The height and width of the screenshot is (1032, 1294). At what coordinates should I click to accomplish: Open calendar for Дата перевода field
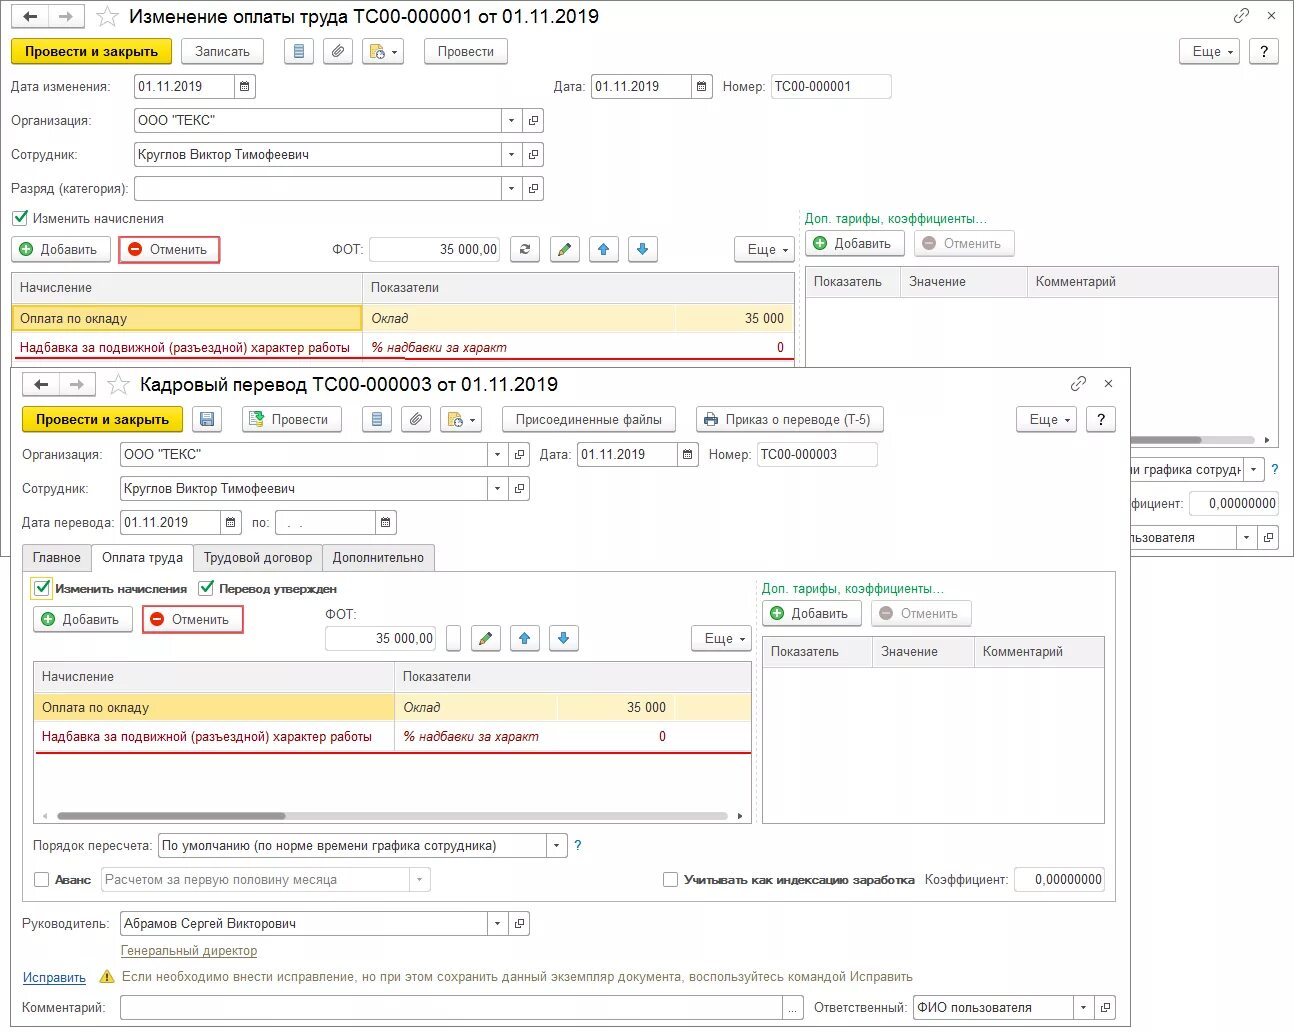click(x=231, y=523)
